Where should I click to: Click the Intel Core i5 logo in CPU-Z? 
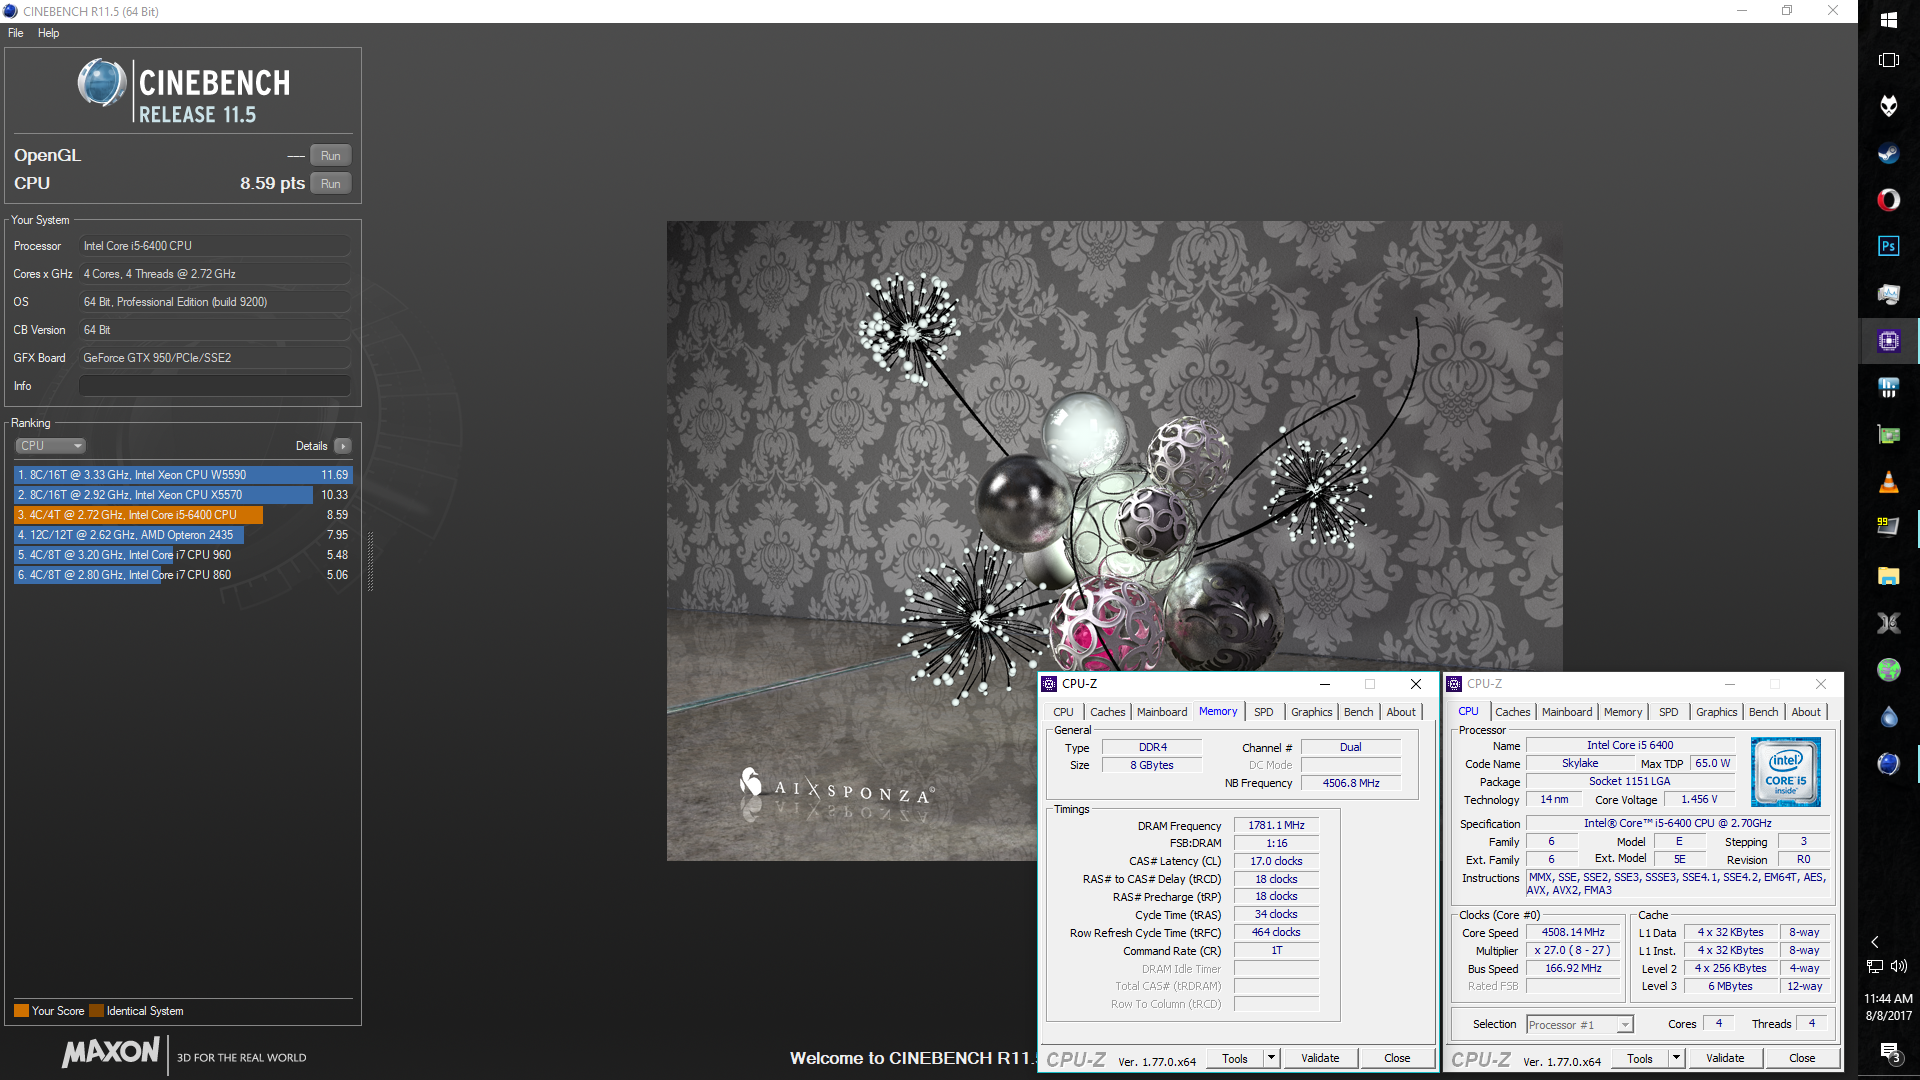coord(1785,772)
